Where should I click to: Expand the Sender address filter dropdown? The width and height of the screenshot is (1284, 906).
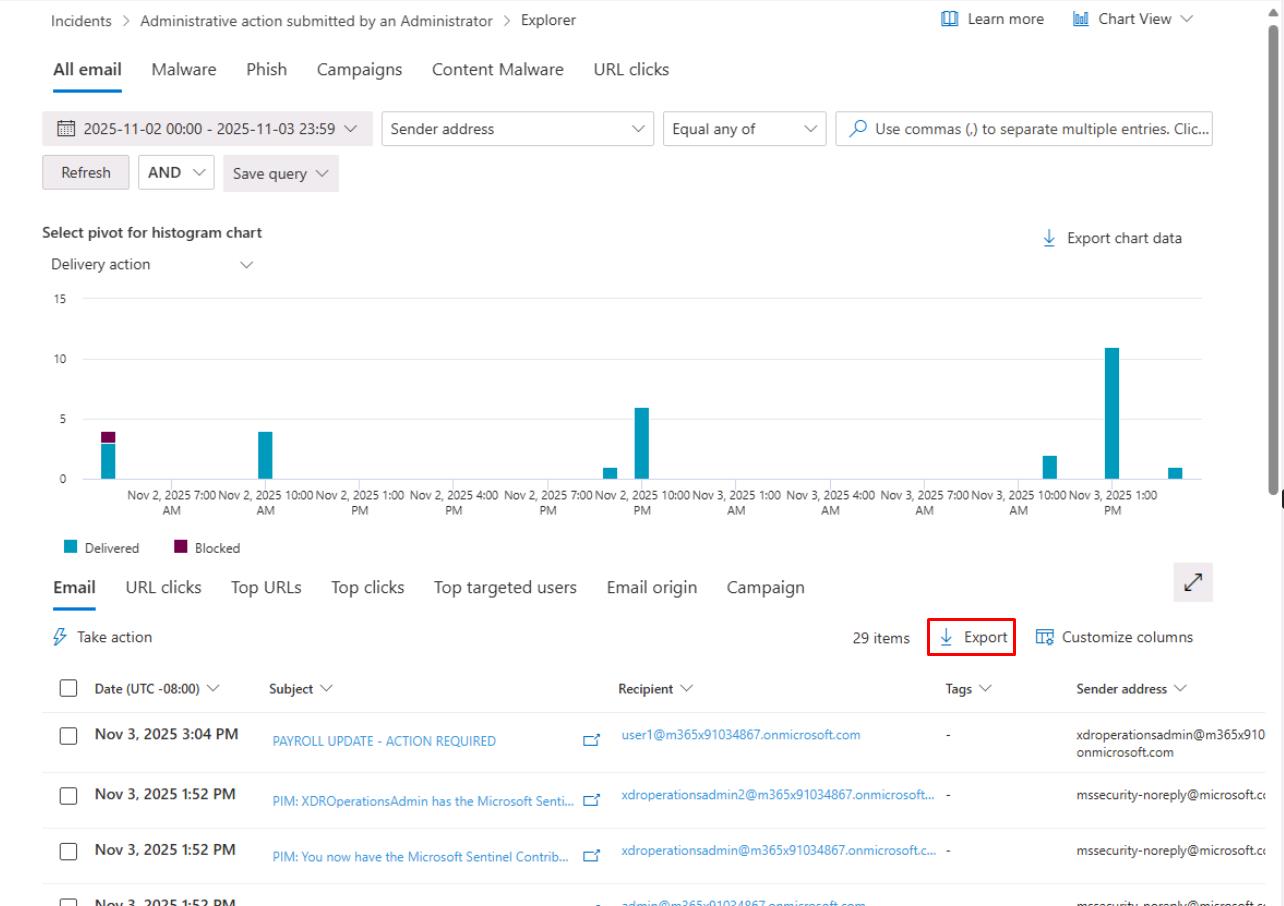tap(638, 129)
